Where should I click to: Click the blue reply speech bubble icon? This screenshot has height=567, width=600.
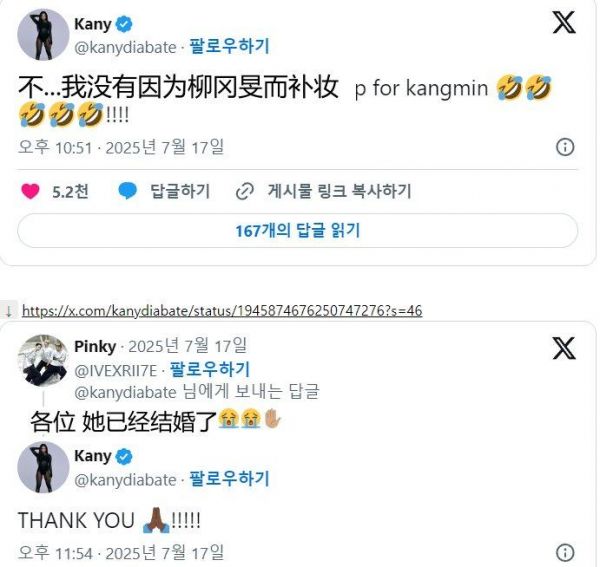click(x=127, y=191)
